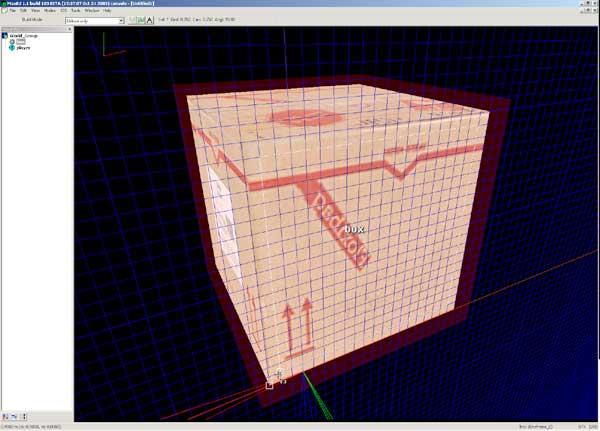Click the 'box' label in viewport
Screen dimensions: 600x431
pos(354,229)
